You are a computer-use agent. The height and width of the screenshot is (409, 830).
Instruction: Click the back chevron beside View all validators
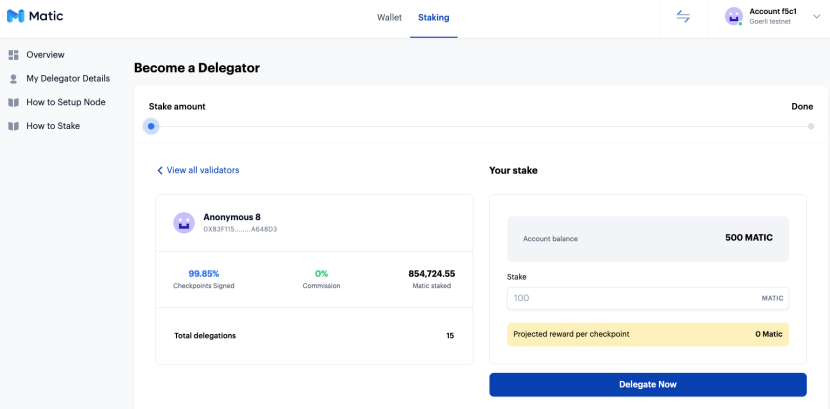click(160, 170)
